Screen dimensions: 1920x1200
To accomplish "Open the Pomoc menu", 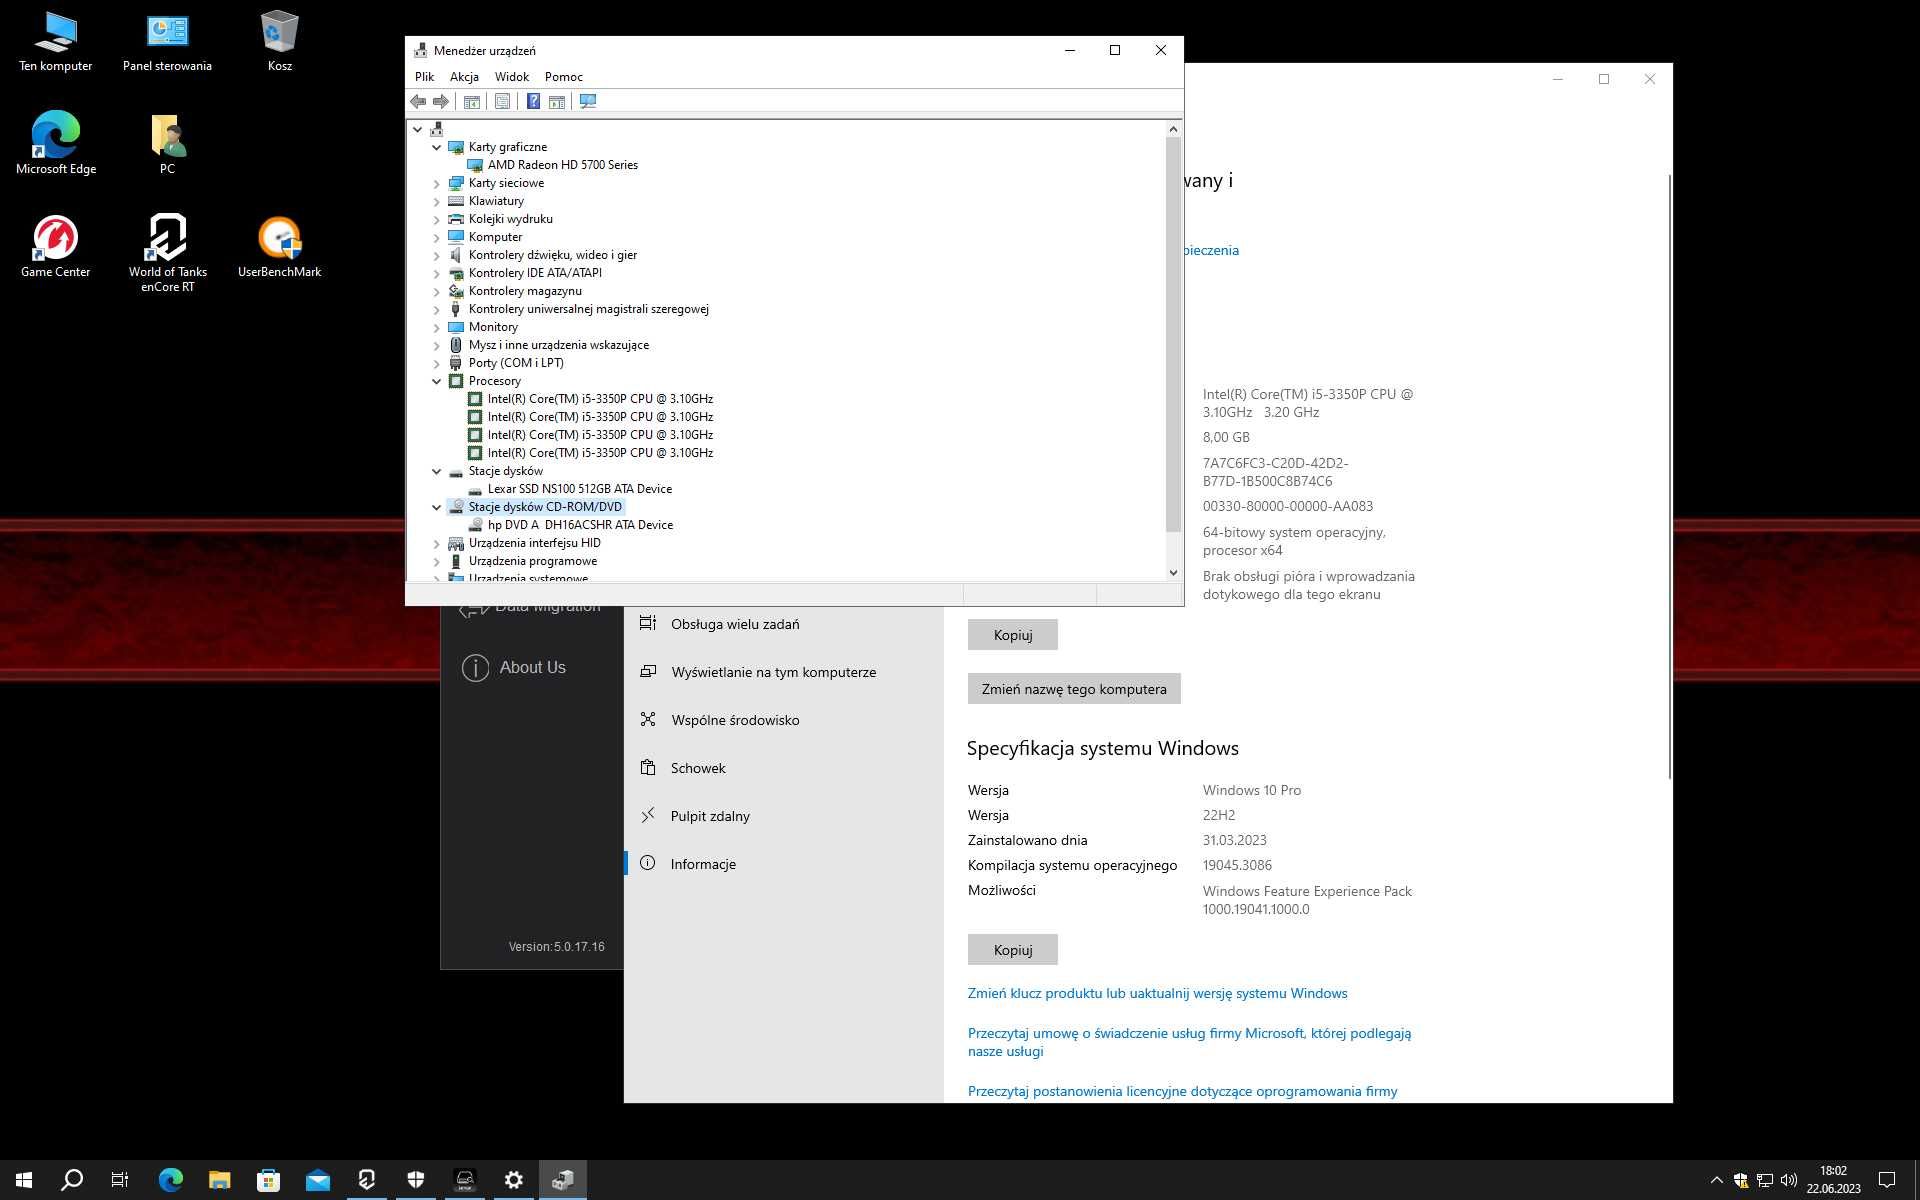I will [563, 76].
